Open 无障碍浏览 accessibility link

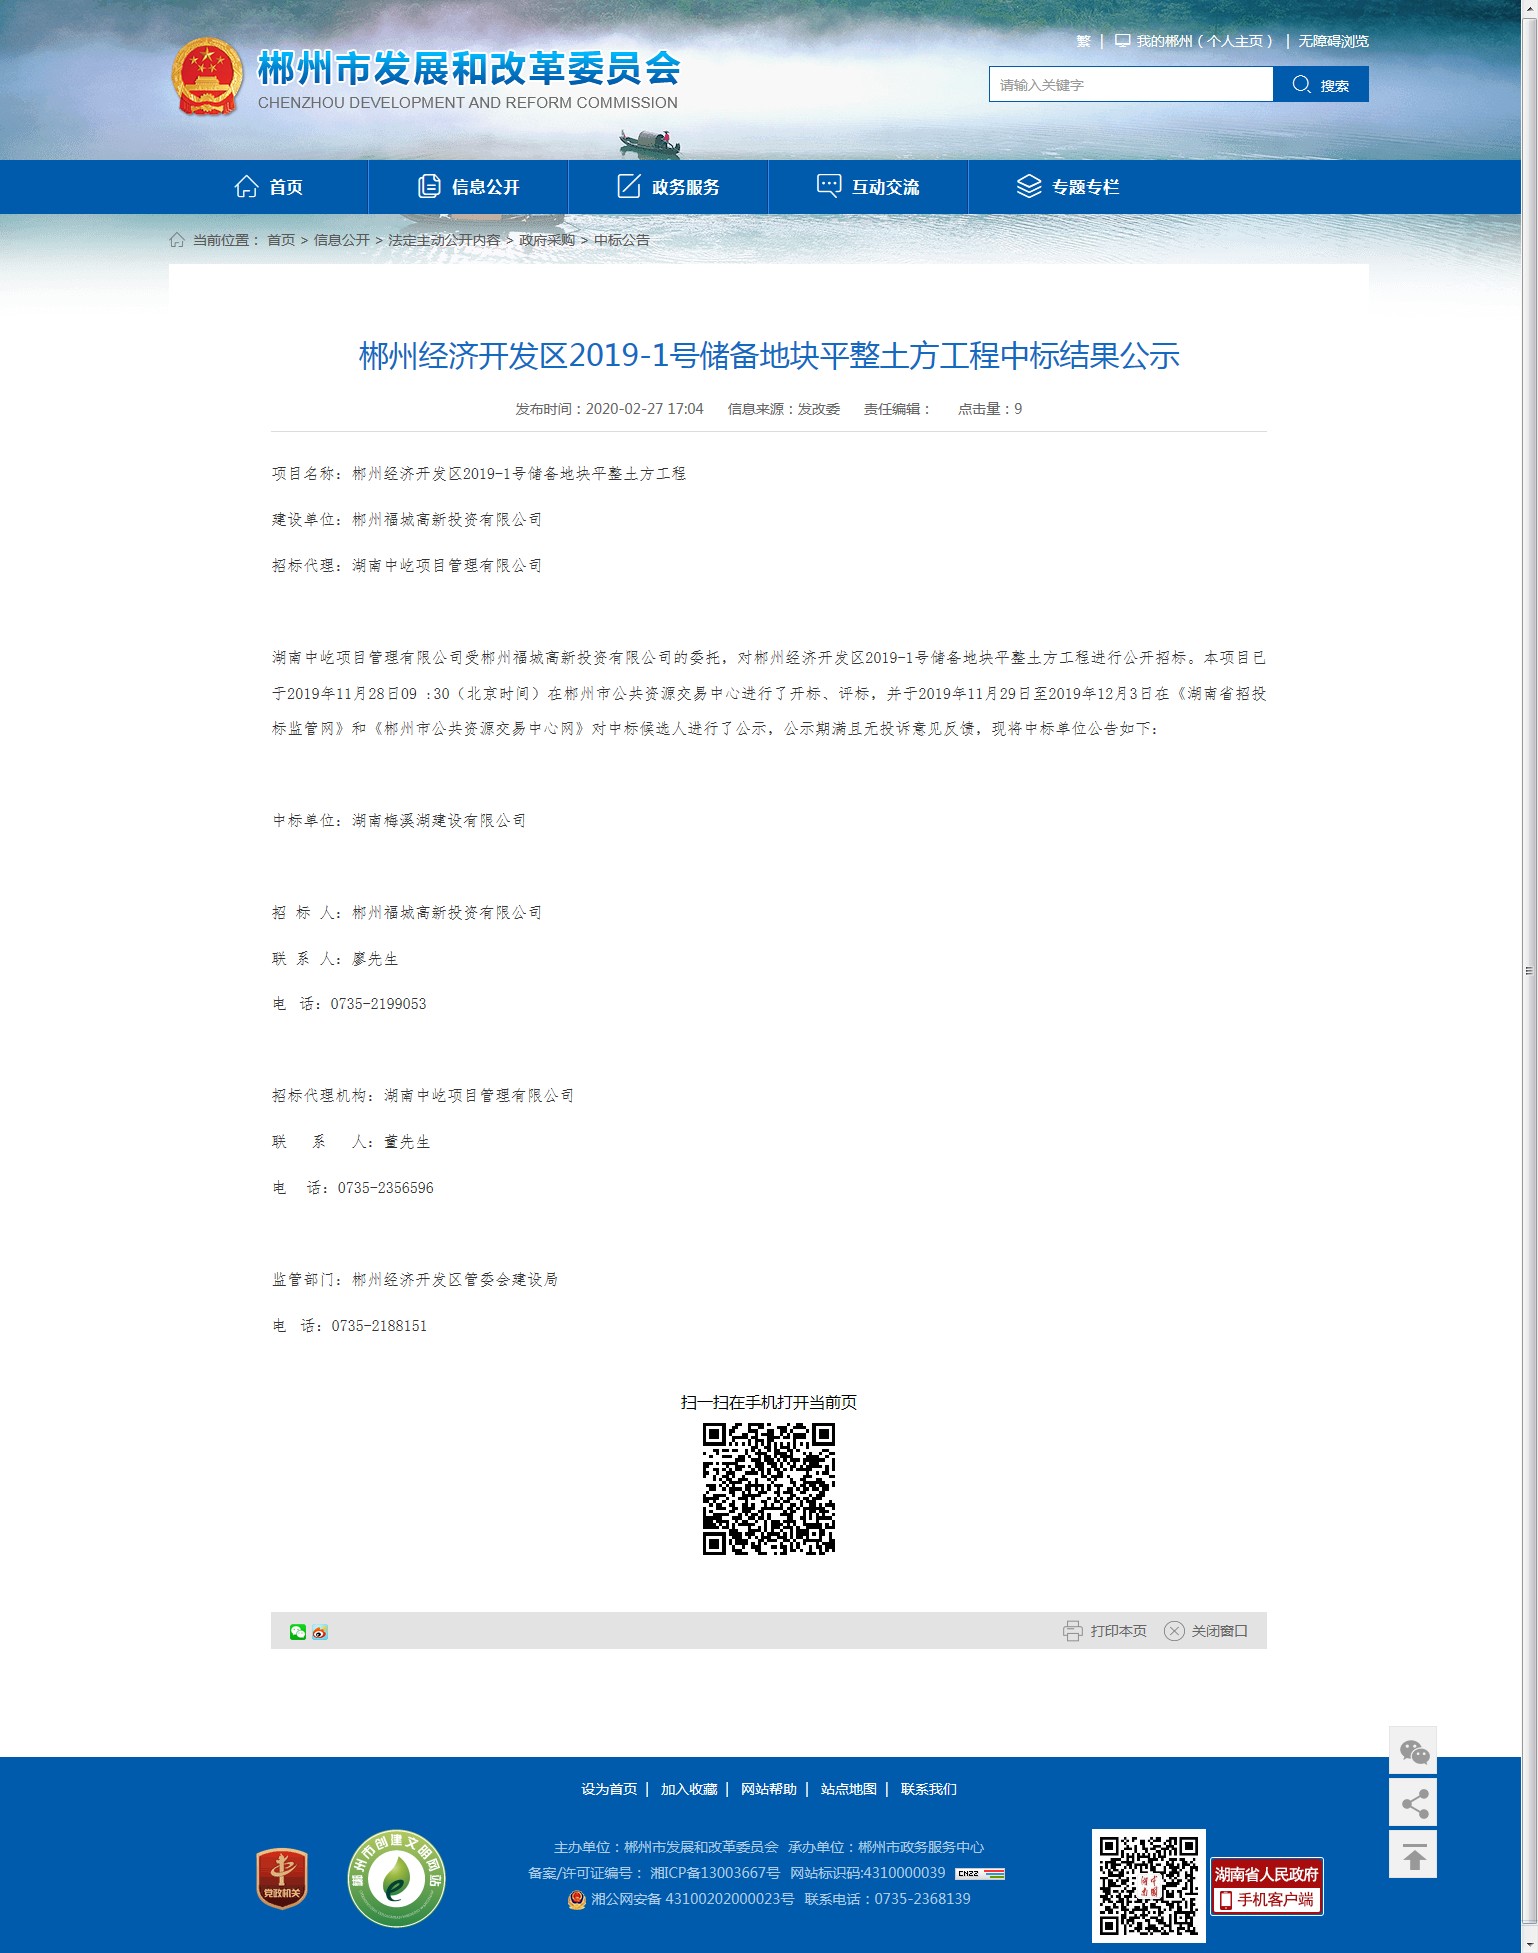[1334, 41]
